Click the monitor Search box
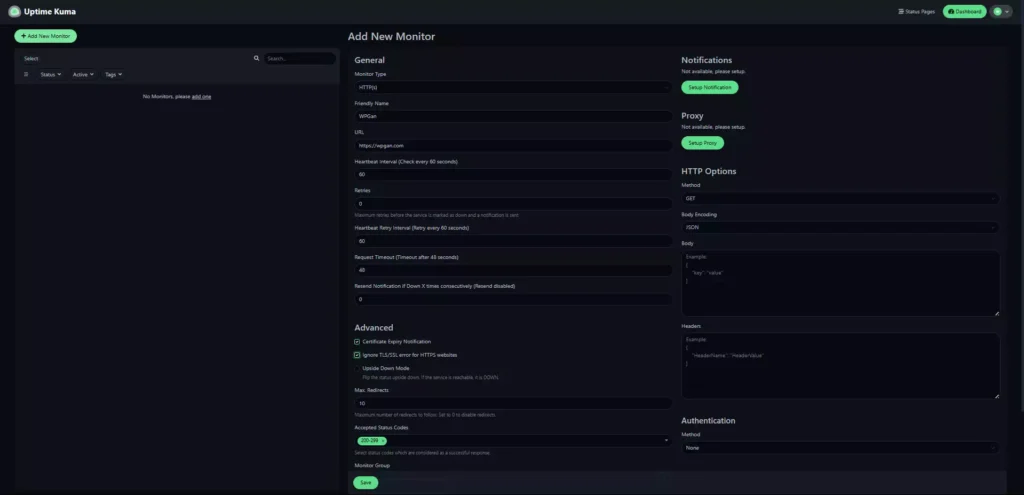This screenshot has width=1024, height=495. (x=300, y=58)
